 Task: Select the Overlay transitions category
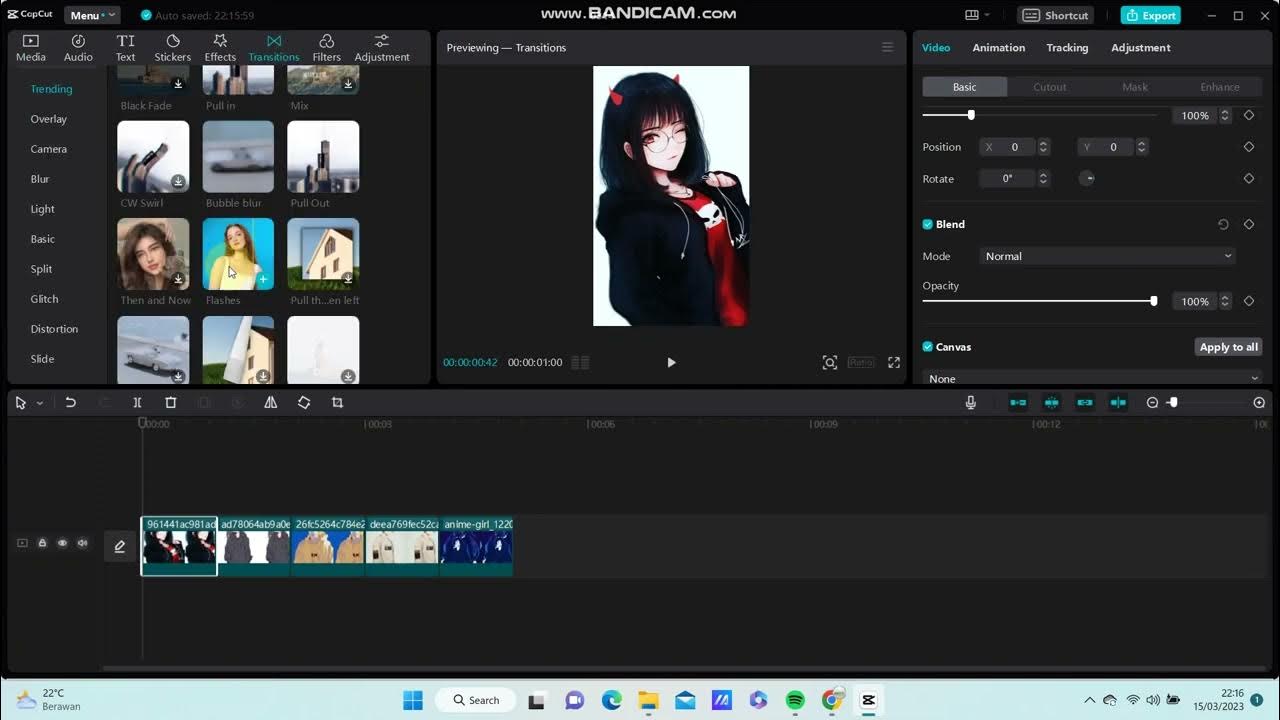point(49,119)
